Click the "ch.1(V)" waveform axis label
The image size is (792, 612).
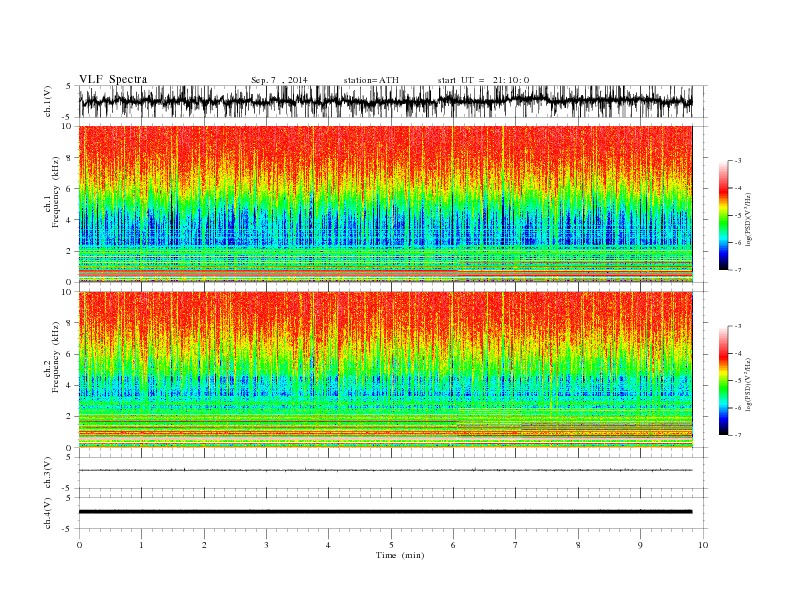[x=47, y=101]
